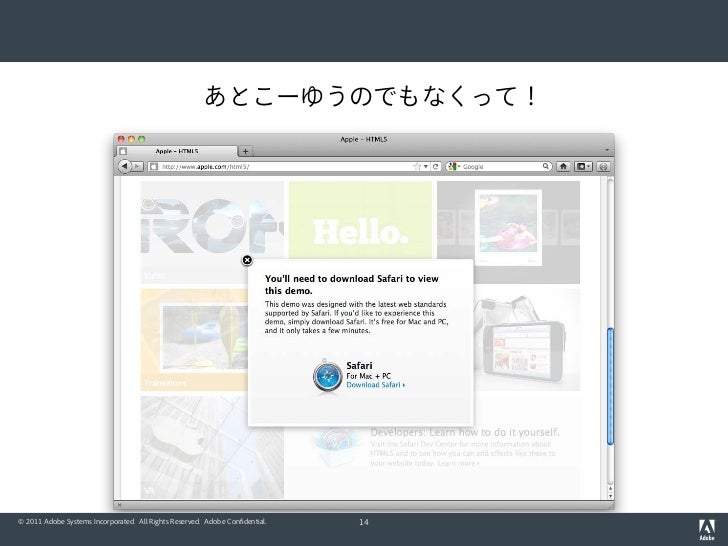Click the Download Safari link

click(x=376, y=385)
